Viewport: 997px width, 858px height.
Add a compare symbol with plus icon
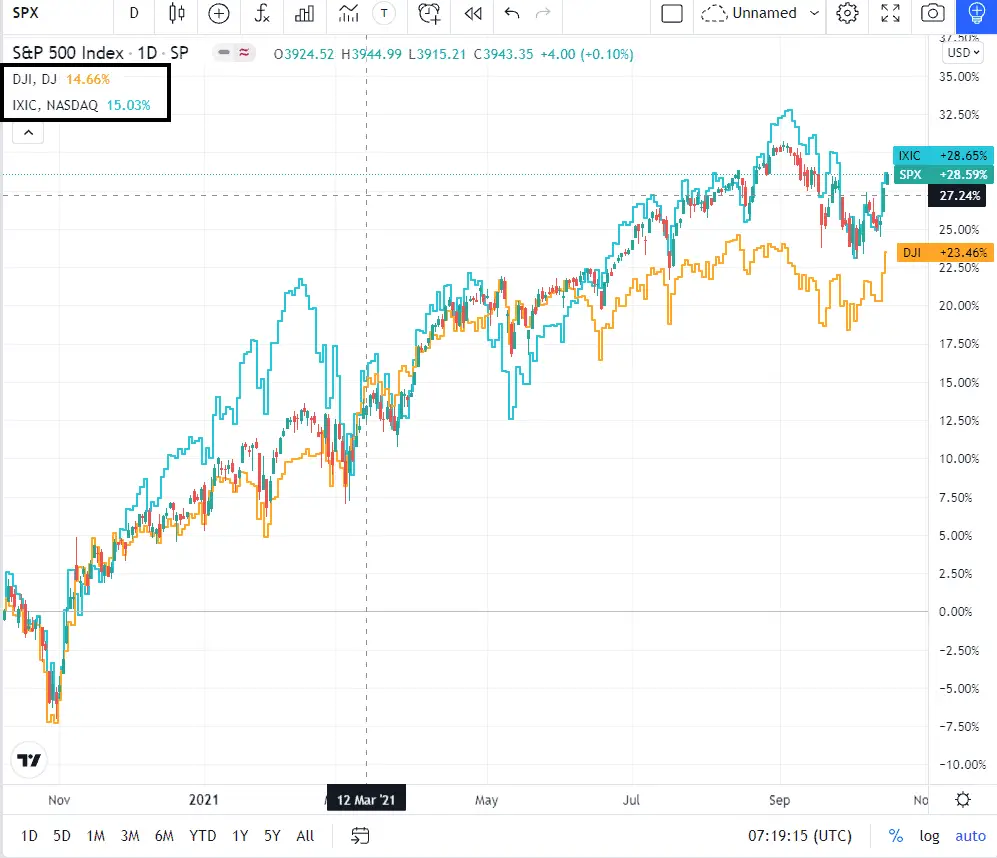tap(219, 13)
